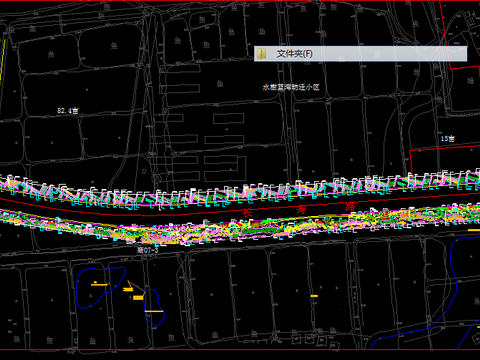Select the red 长 road name character
This screenshot has height=360, width=480.
coord(247,213)
